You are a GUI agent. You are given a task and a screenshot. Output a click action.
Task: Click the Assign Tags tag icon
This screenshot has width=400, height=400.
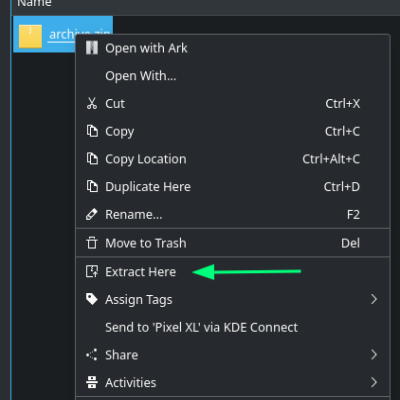tap(92, 299)
